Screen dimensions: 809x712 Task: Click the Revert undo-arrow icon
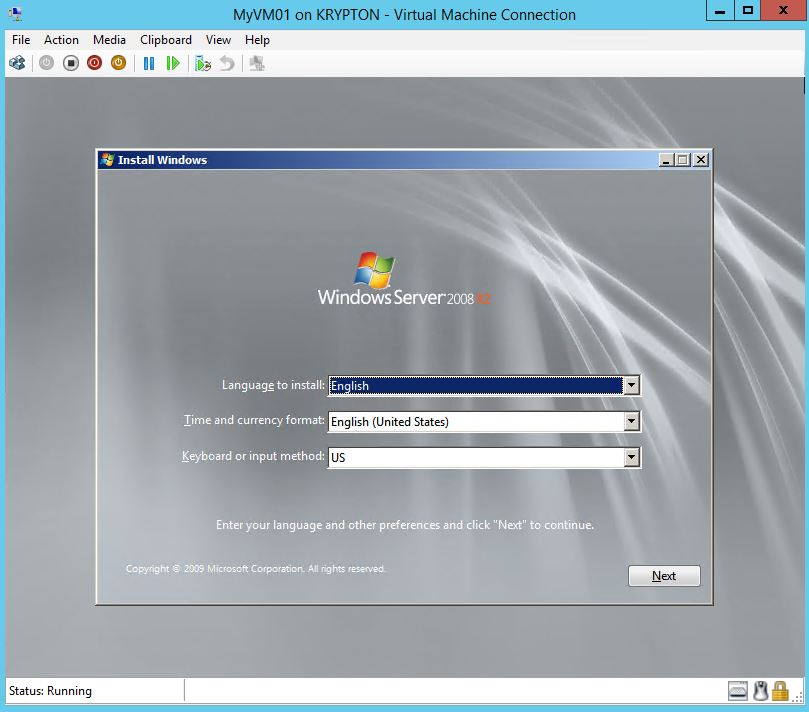[227, 63]
